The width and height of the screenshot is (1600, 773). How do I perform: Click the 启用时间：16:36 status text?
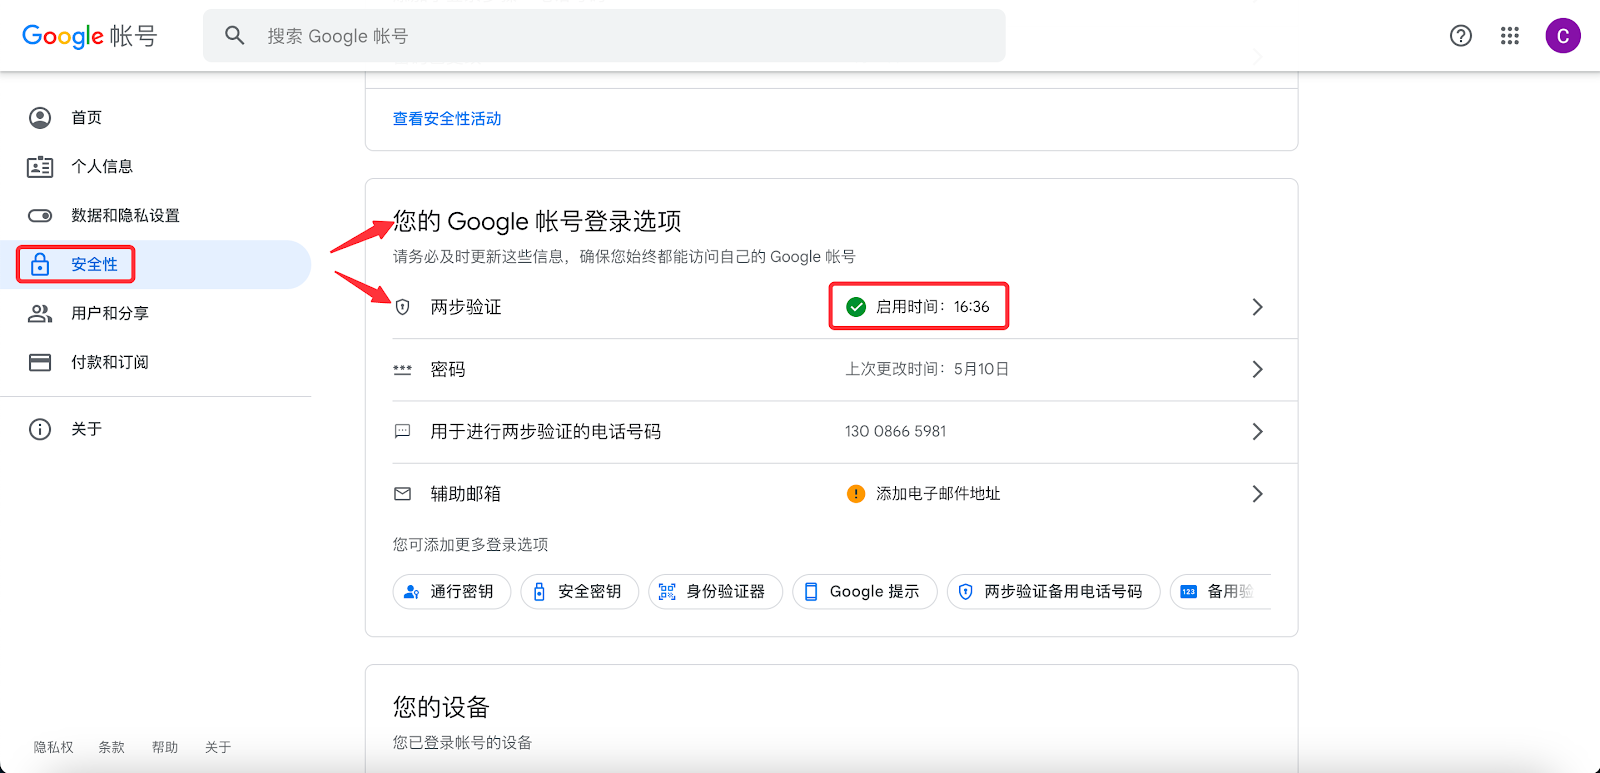[x=933, y=307]
